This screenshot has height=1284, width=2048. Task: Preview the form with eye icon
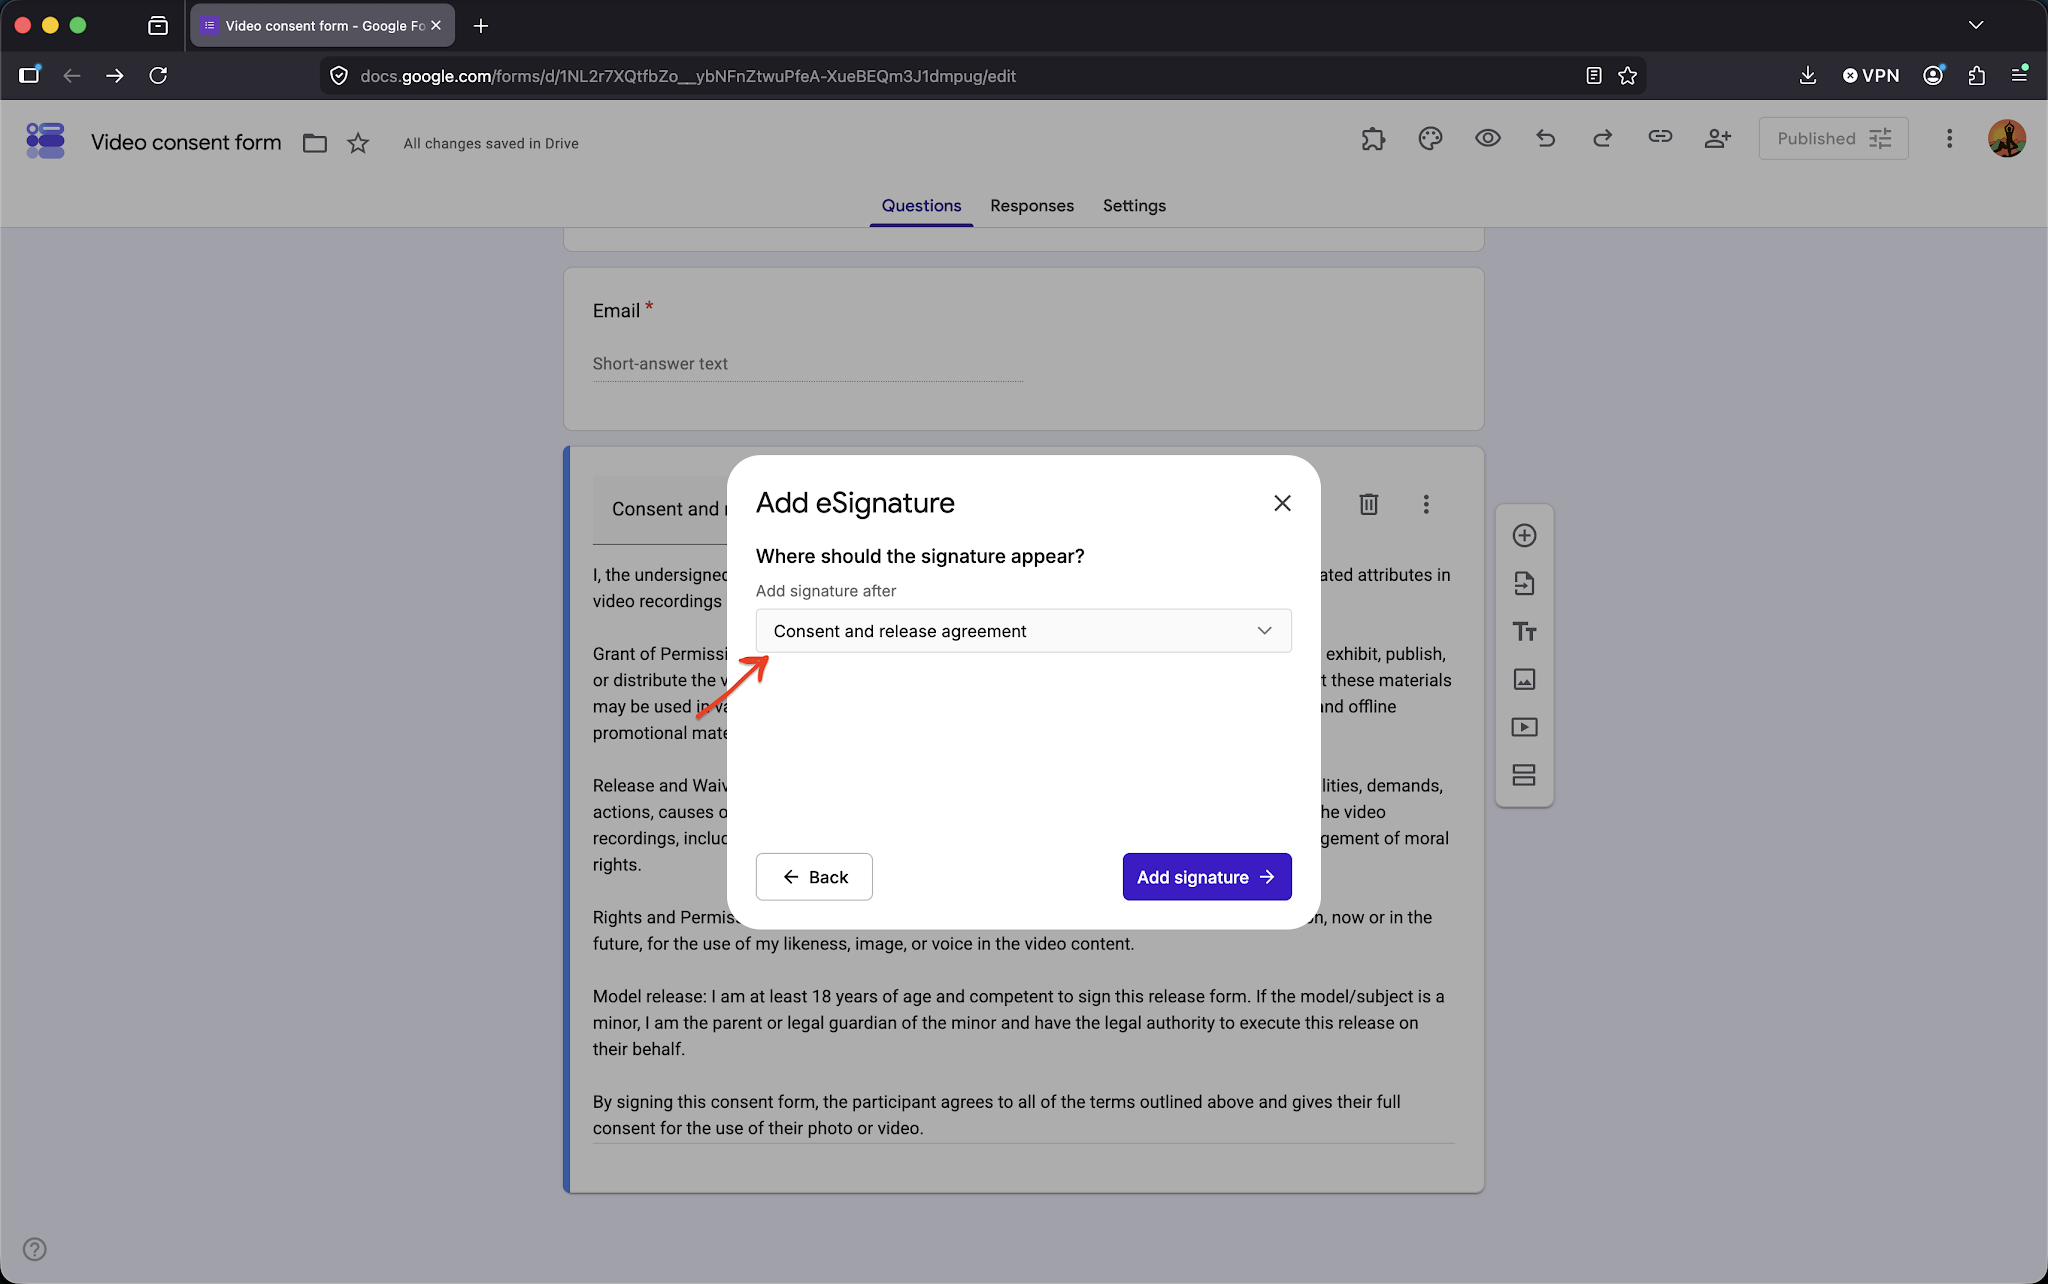coord(1487,138)
